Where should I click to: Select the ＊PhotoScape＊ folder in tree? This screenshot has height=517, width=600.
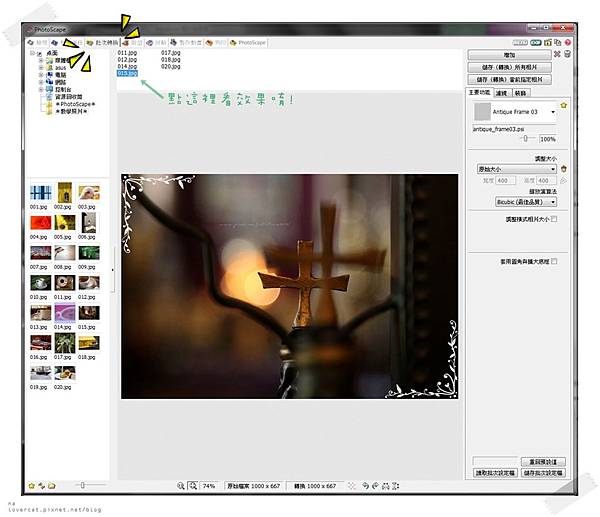[x=75, y=104]
